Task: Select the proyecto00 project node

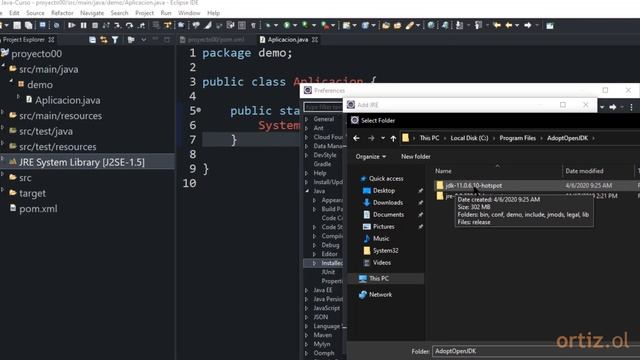Action: (x=36, y=54)
